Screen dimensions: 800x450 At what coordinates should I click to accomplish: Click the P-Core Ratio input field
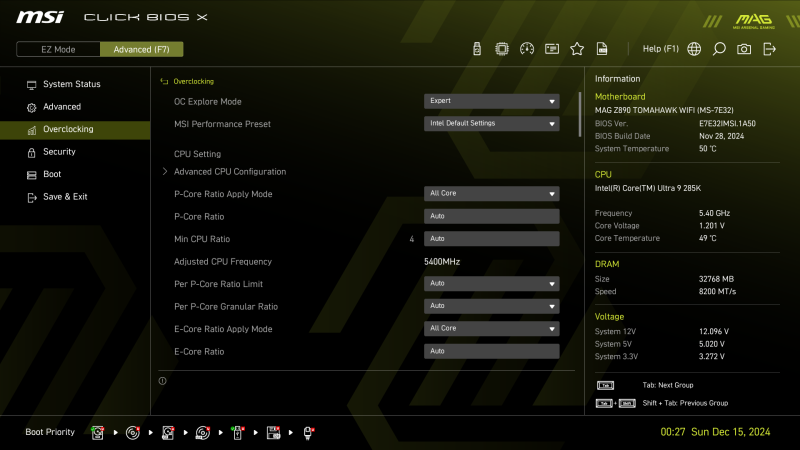(491, 217)
